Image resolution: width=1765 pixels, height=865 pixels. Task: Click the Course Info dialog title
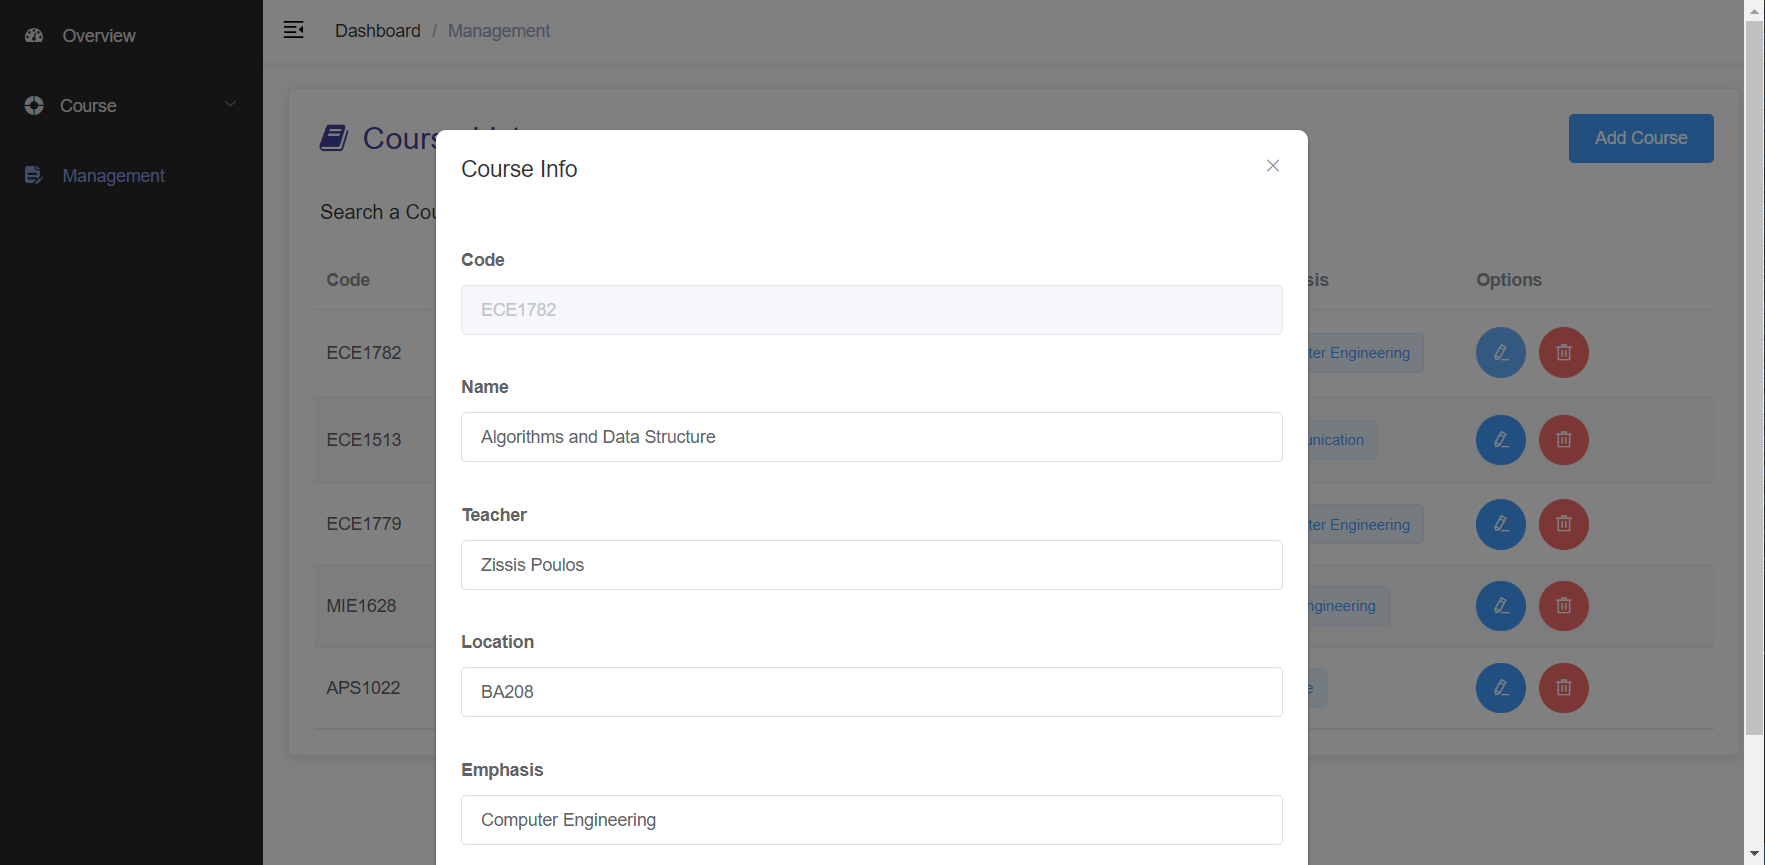point(519,169)
